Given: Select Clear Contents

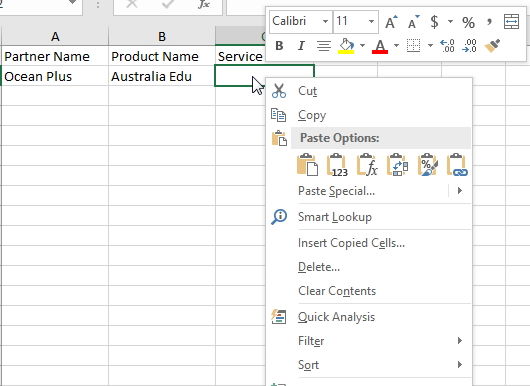Looking at the screenshot, I should point(368,291).
